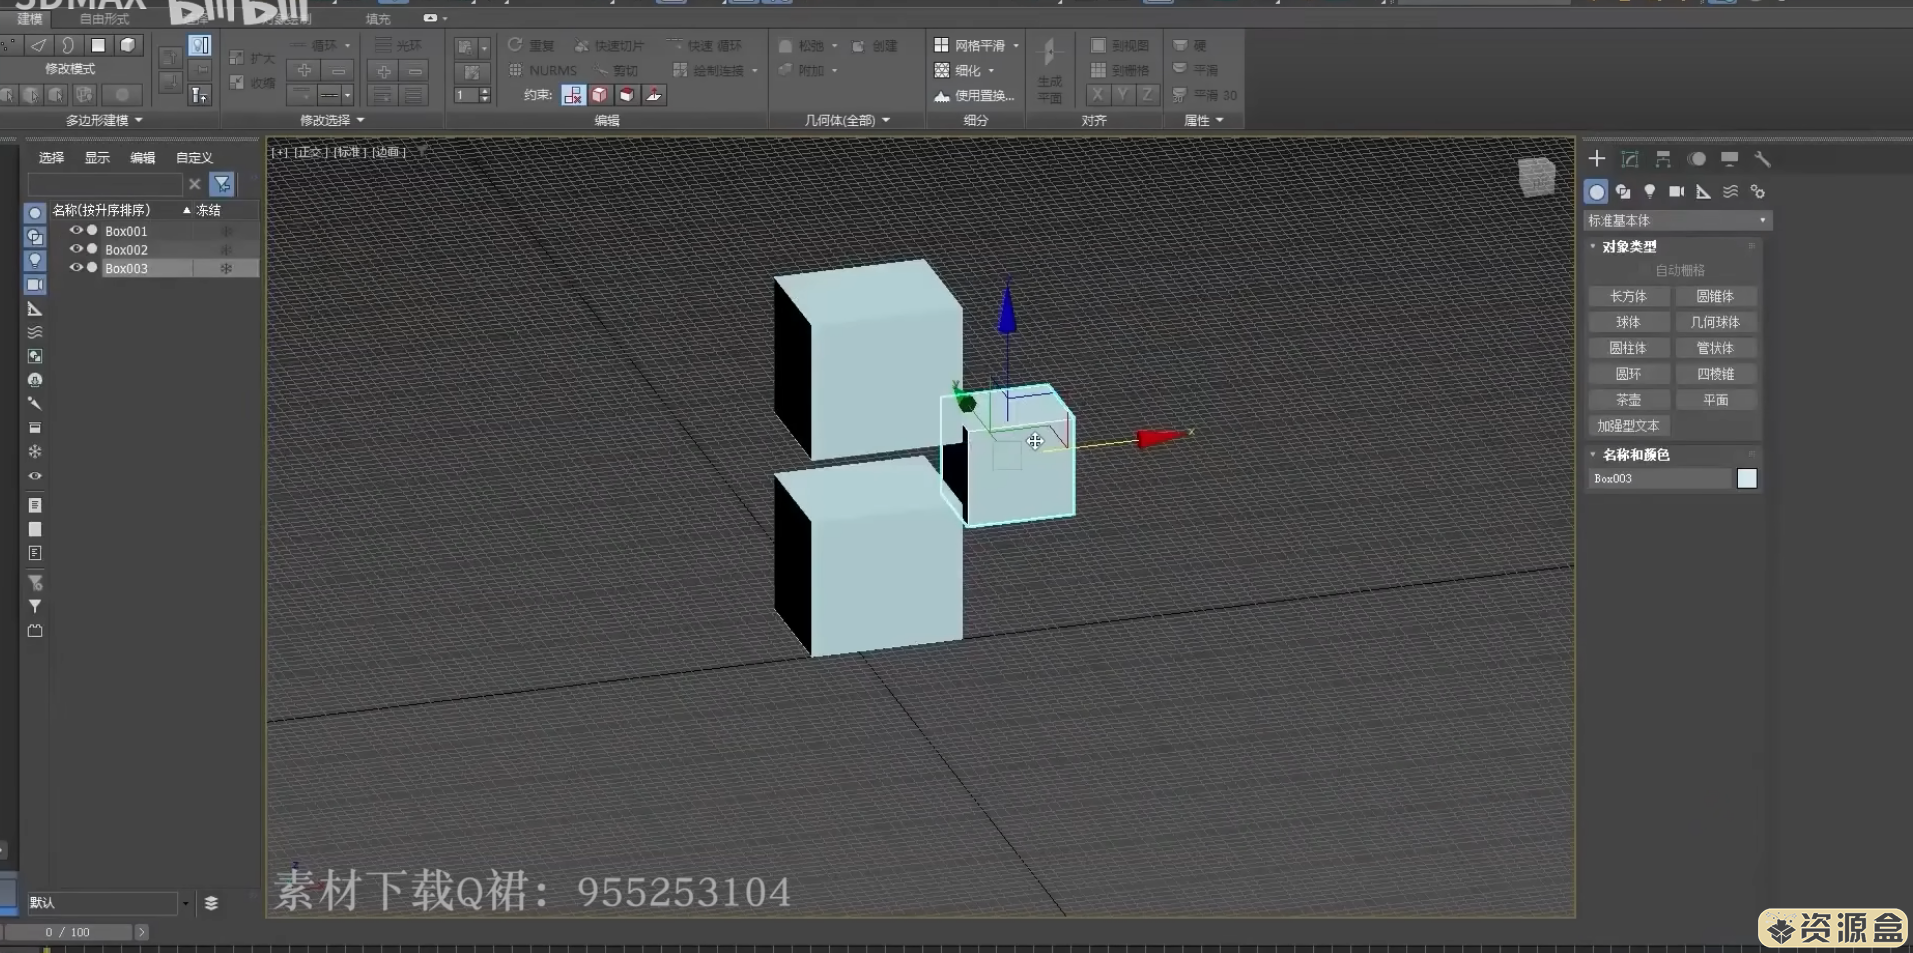Hide Box002 using its eye icon
This screenshot has height=953, width=1913.
75,249
